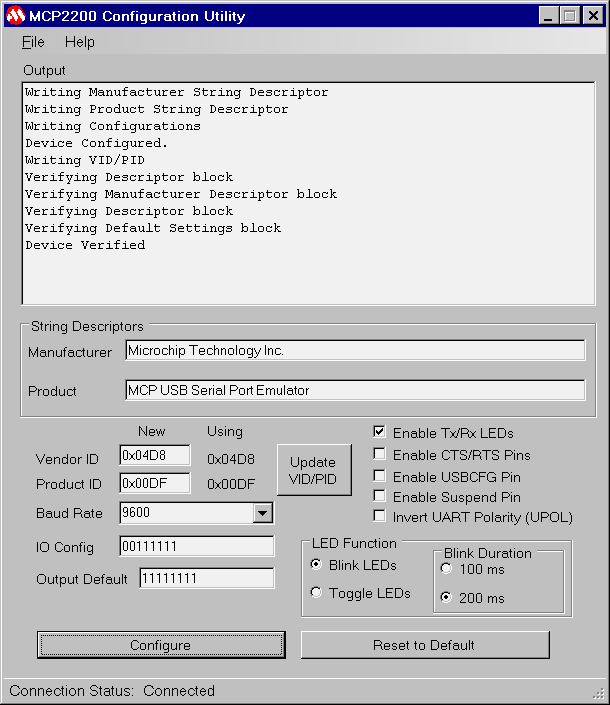
Task: Click 'Writing VID/PID' output line
Action: click(85, 160)
